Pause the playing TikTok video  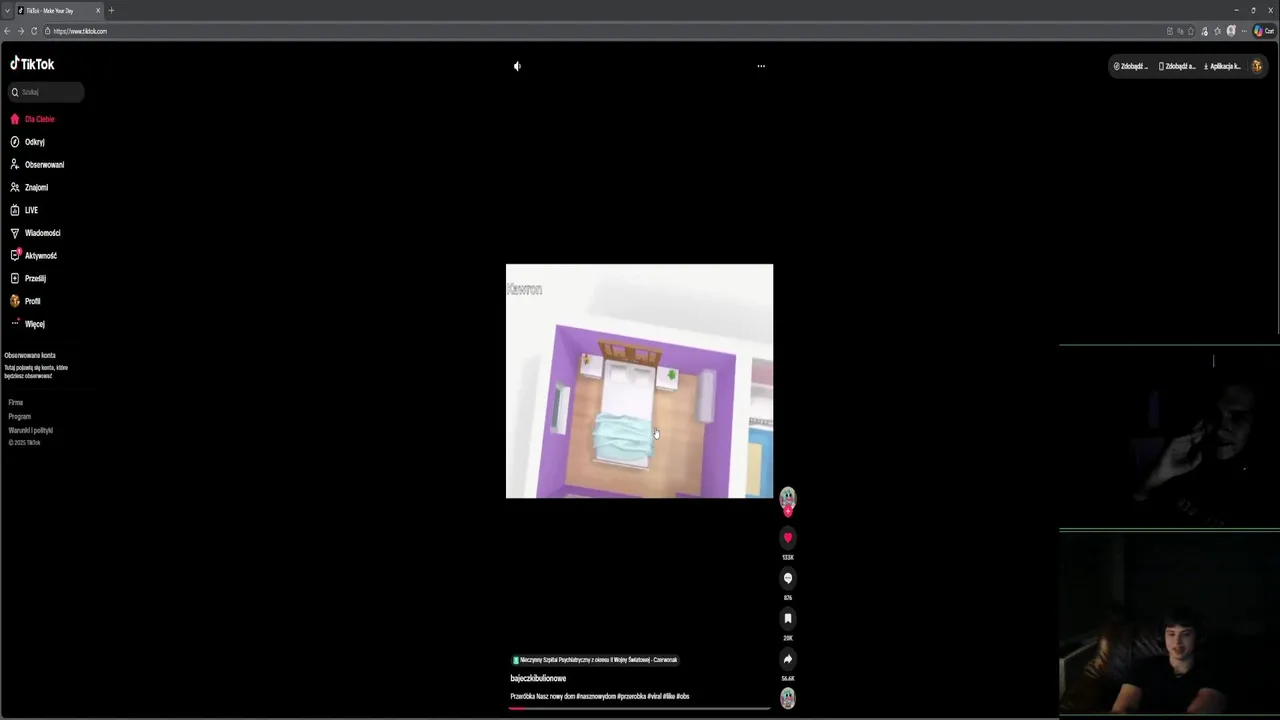tap(639, 381)
